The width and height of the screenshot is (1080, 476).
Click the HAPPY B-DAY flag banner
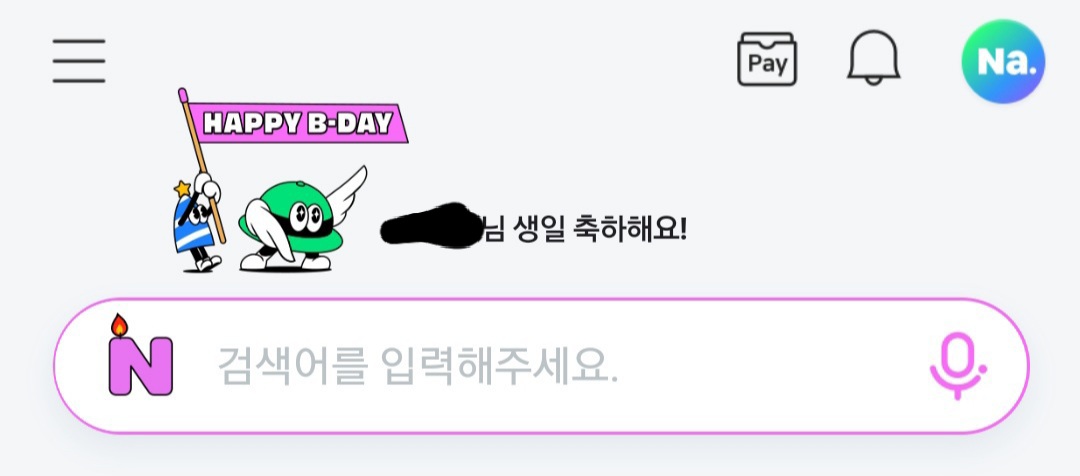pyautogui.click(x=298, y=123)
